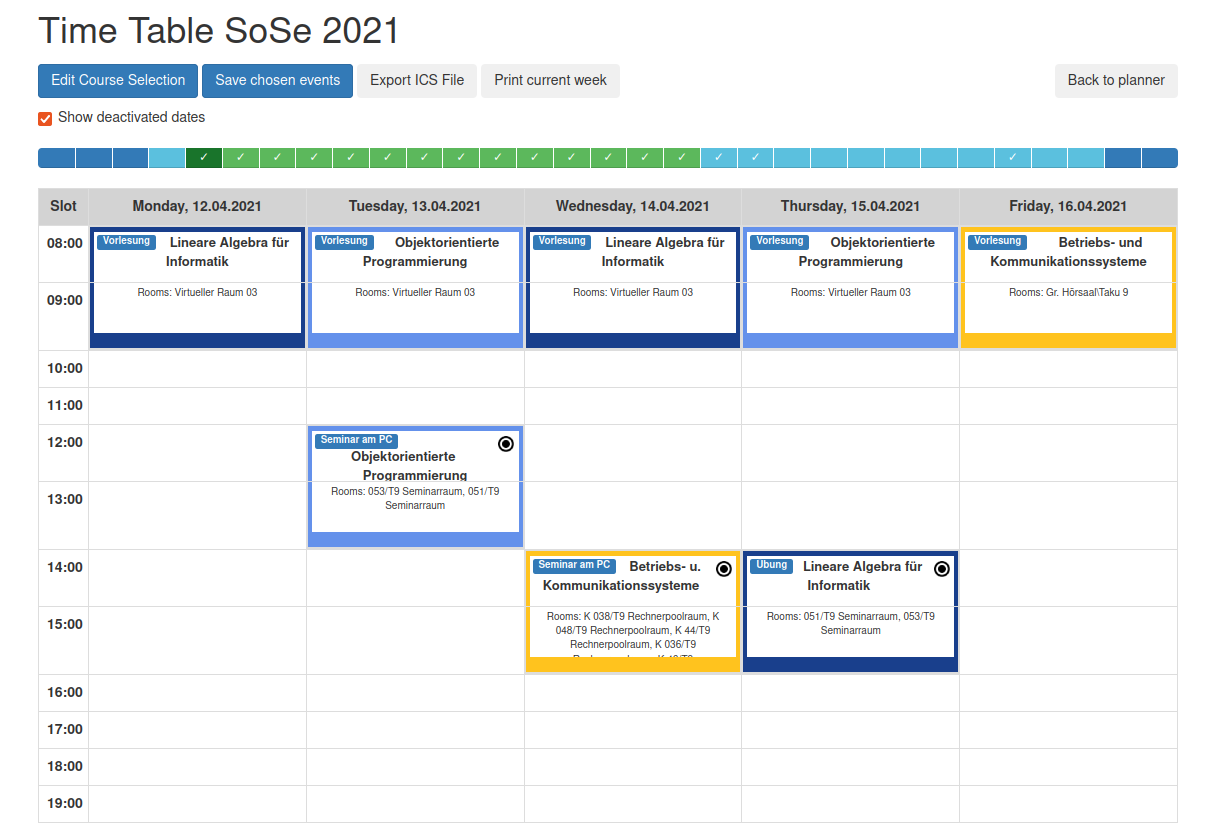Click the Friday, 16.04.2021 column header

pyautogui.click(x=1068, y=207)
